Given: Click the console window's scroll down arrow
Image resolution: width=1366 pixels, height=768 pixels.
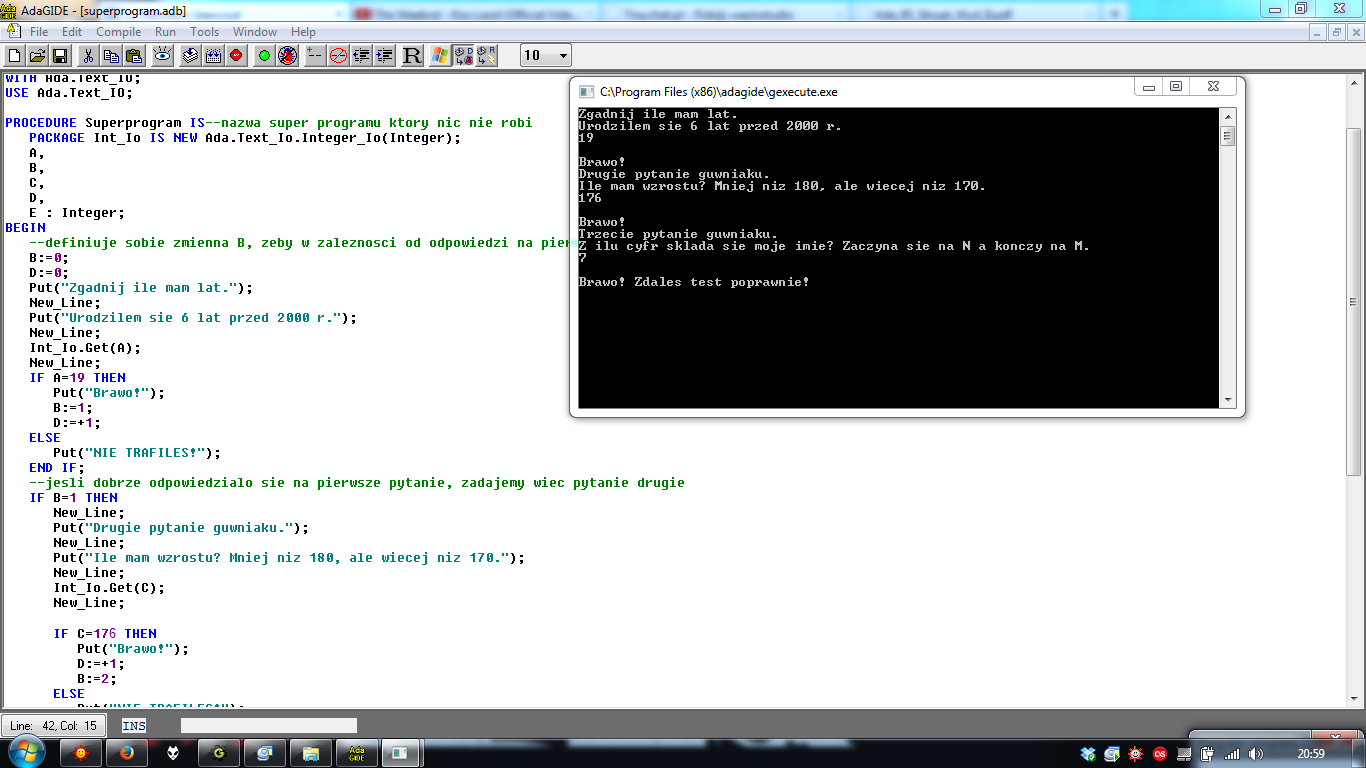Looking at the screenshot, I should tap(1228, 400).
